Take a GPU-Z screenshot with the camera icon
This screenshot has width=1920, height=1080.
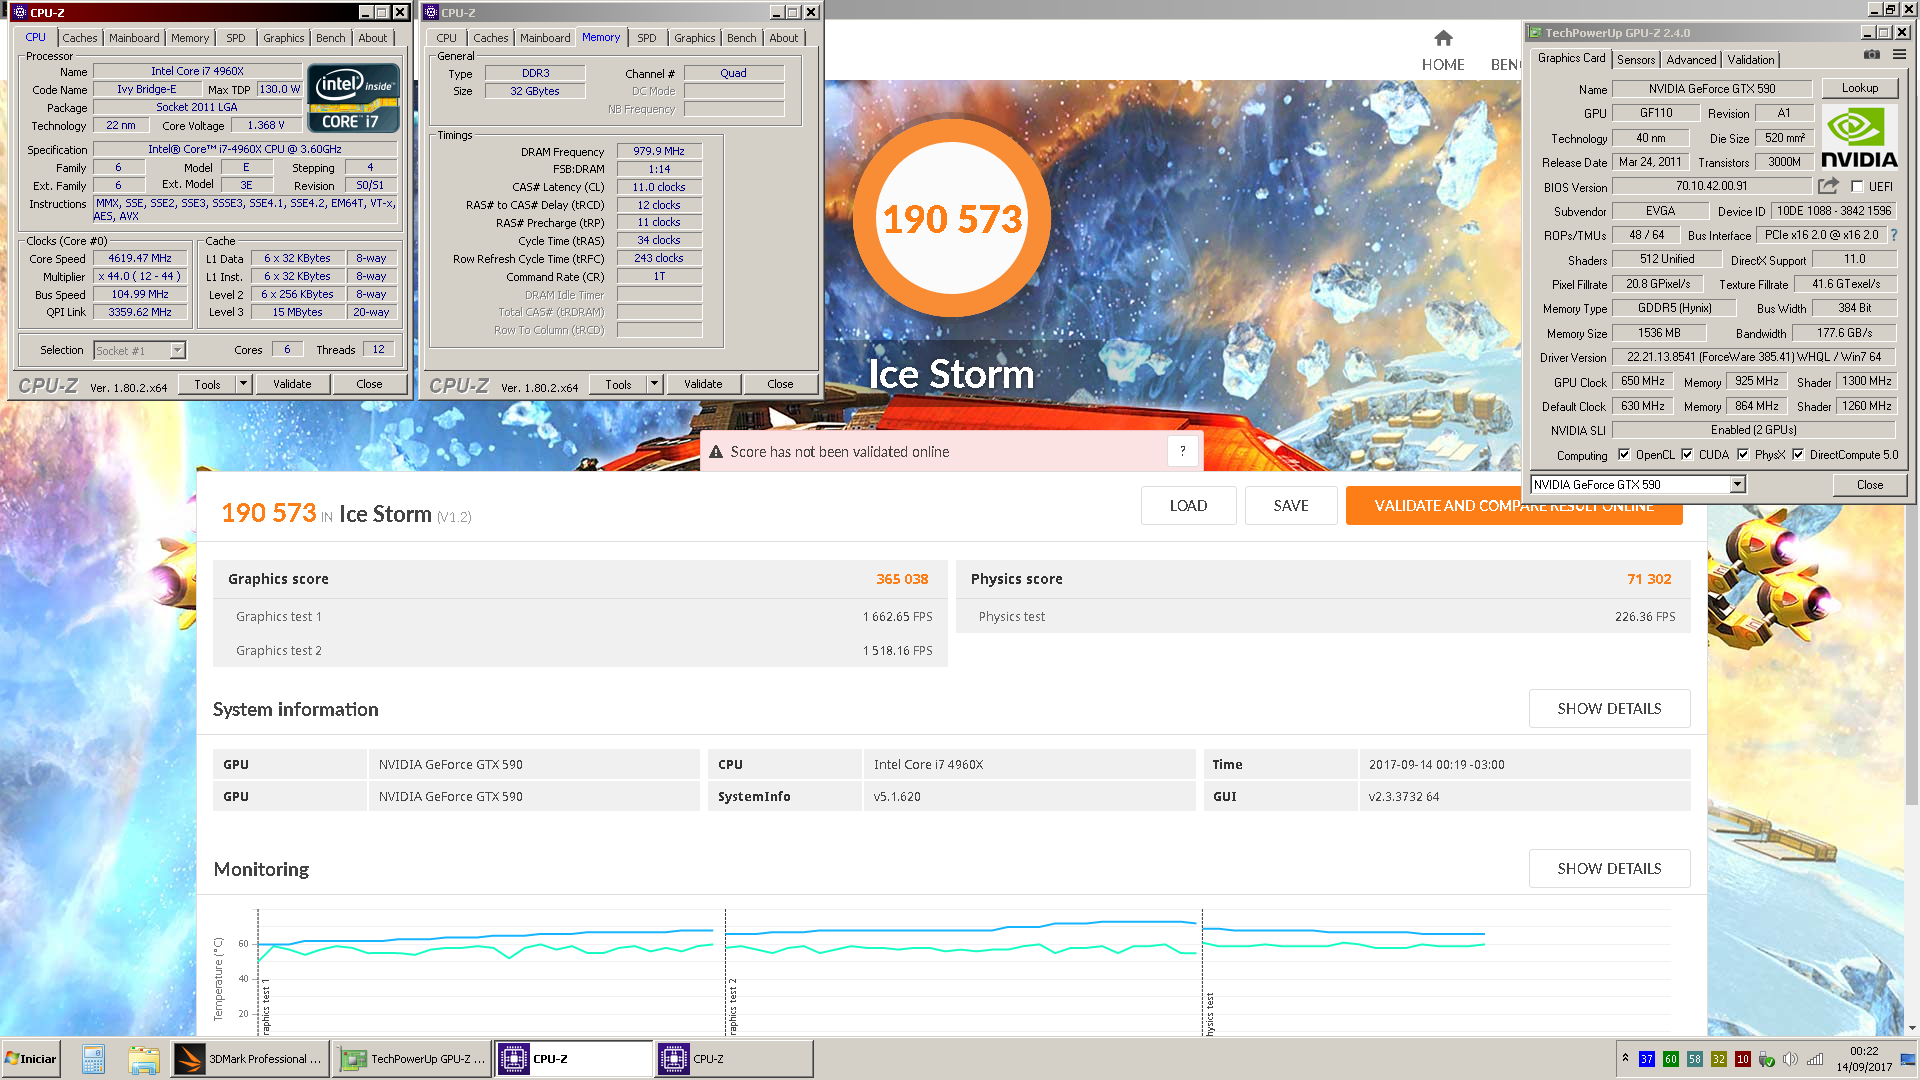click(1871, 55)
